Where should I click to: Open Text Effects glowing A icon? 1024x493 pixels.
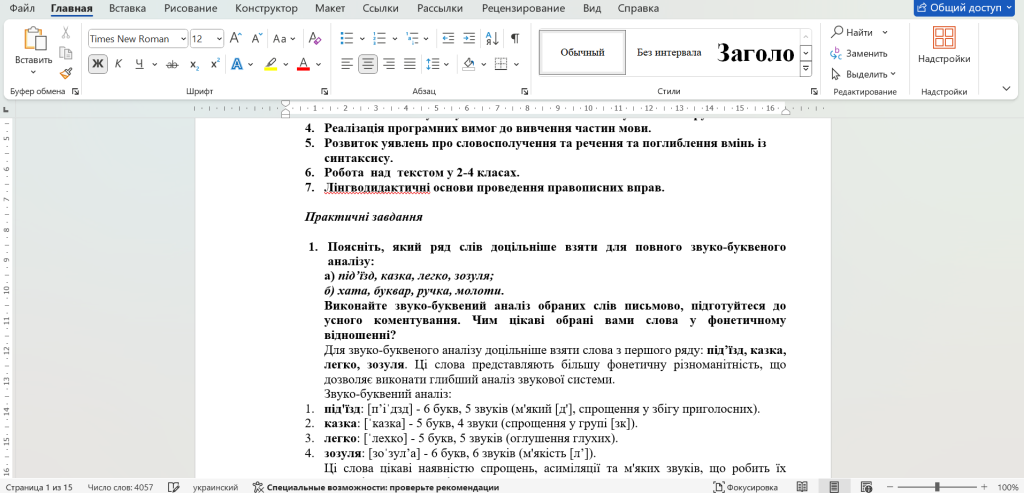pyautogui.click(x=236, y=64)
